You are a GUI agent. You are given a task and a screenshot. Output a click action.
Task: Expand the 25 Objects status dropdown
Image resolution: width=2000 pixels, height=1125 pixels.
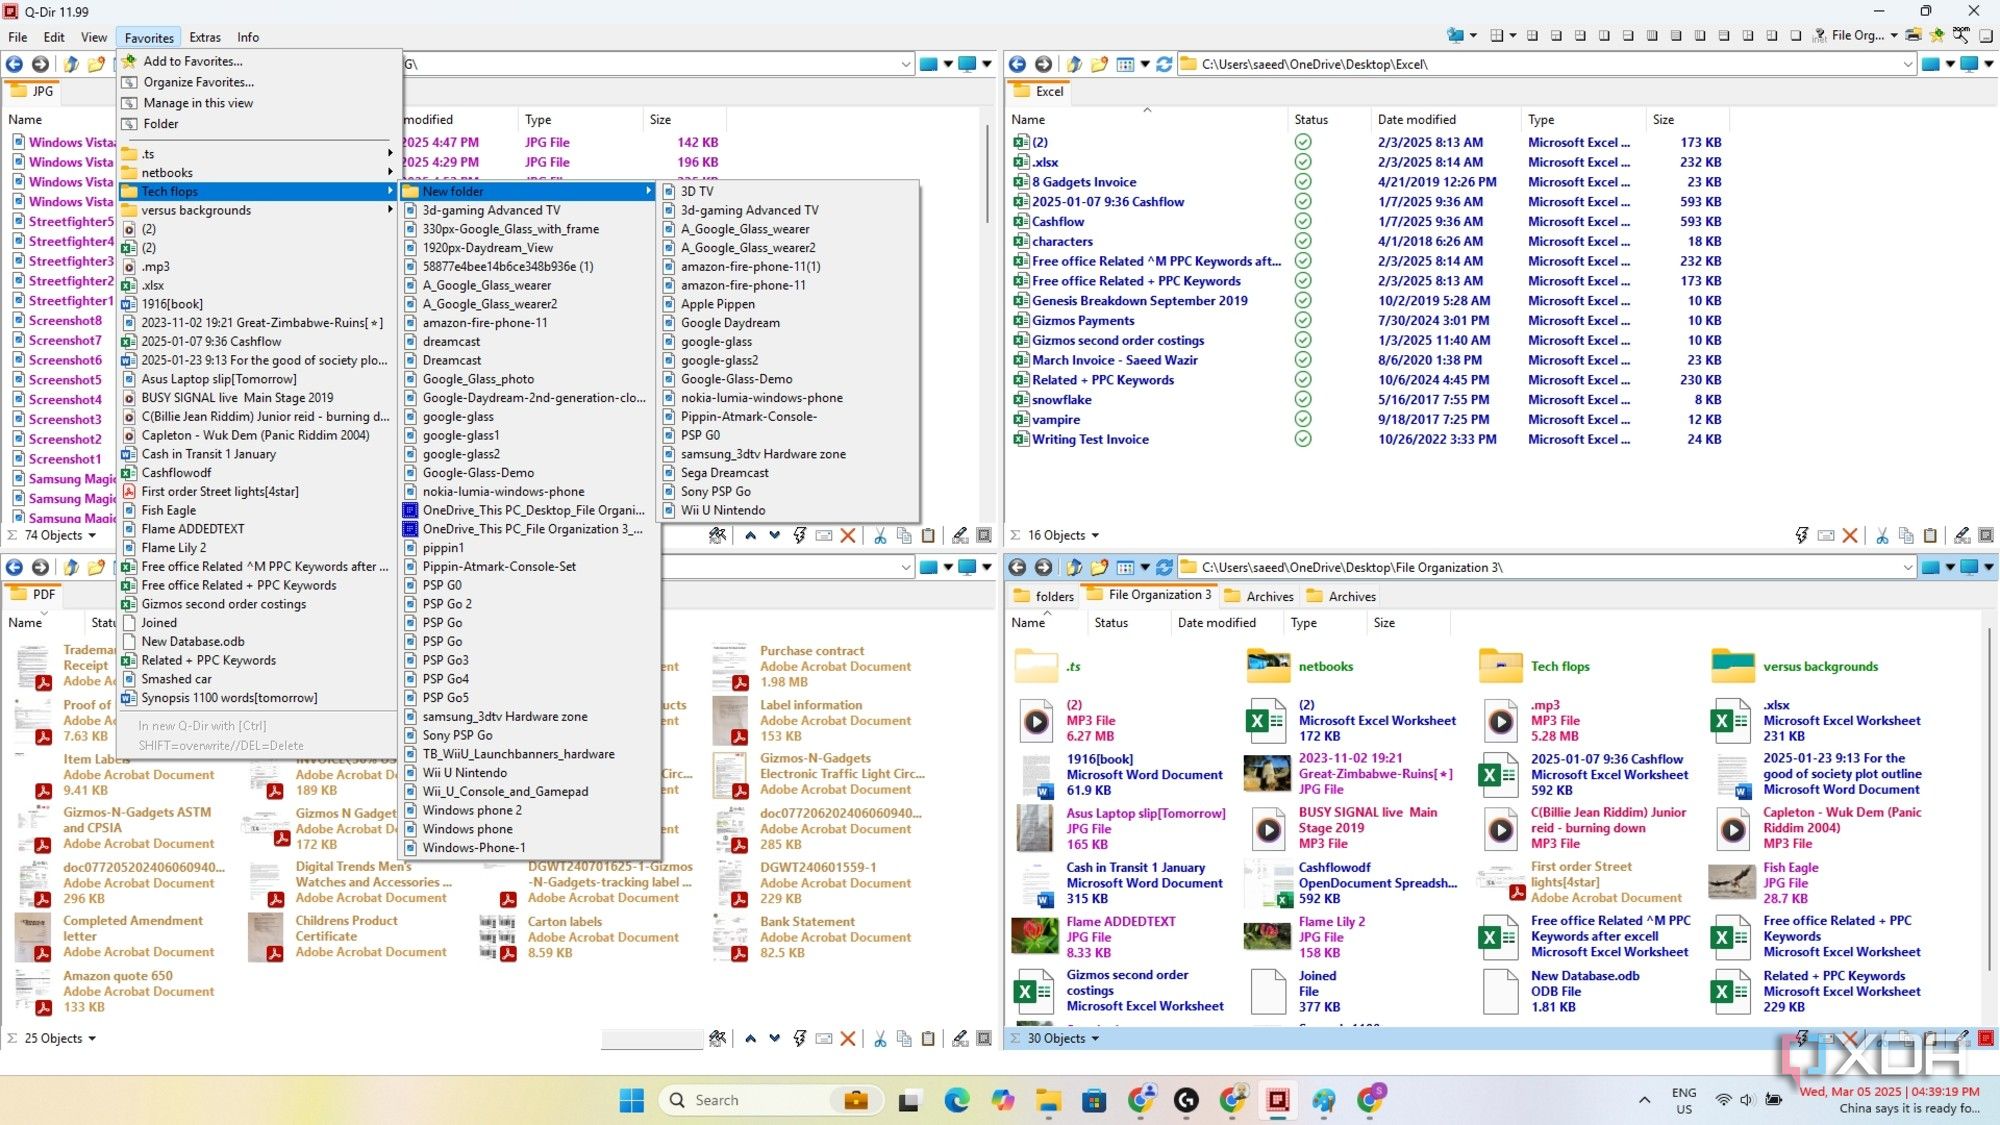[92, 1039]
